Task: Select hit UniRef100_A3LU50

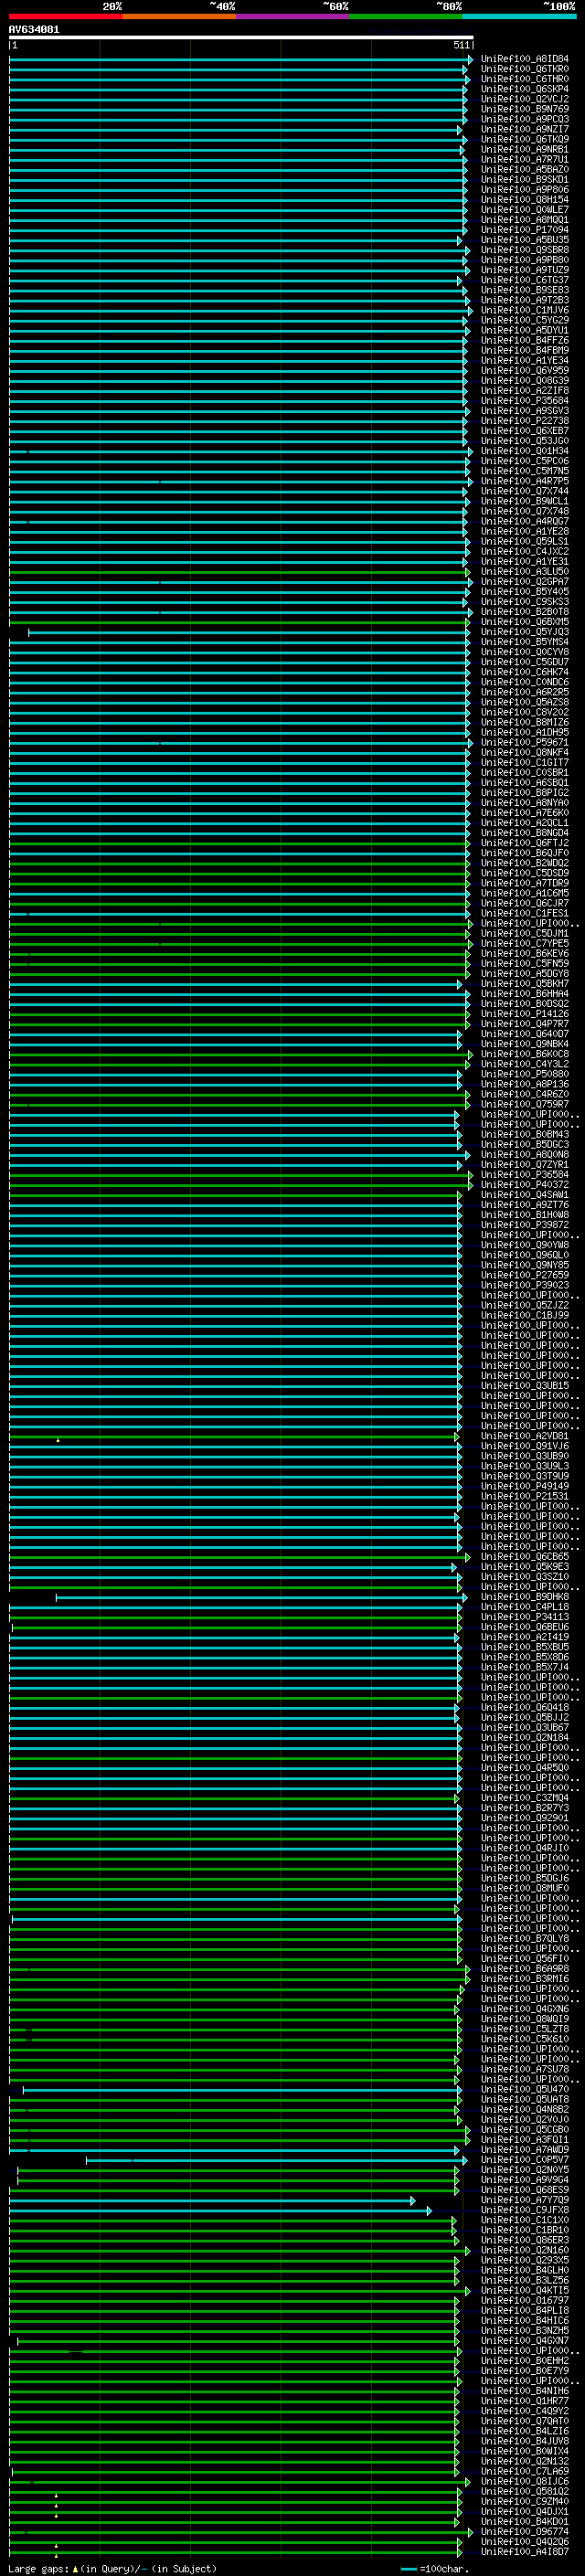Action: [x=525, y=572]
